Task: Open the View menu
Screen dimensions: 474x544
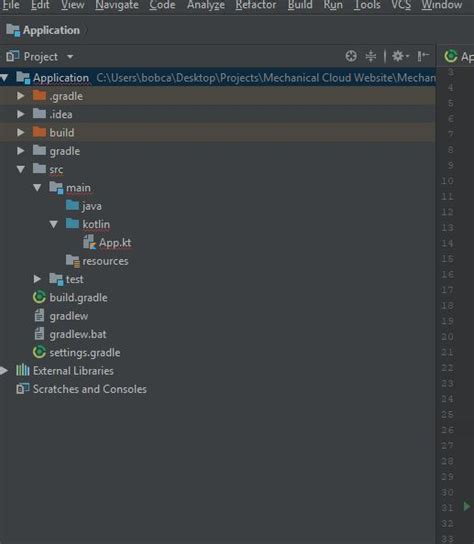Action: point(73,5)
